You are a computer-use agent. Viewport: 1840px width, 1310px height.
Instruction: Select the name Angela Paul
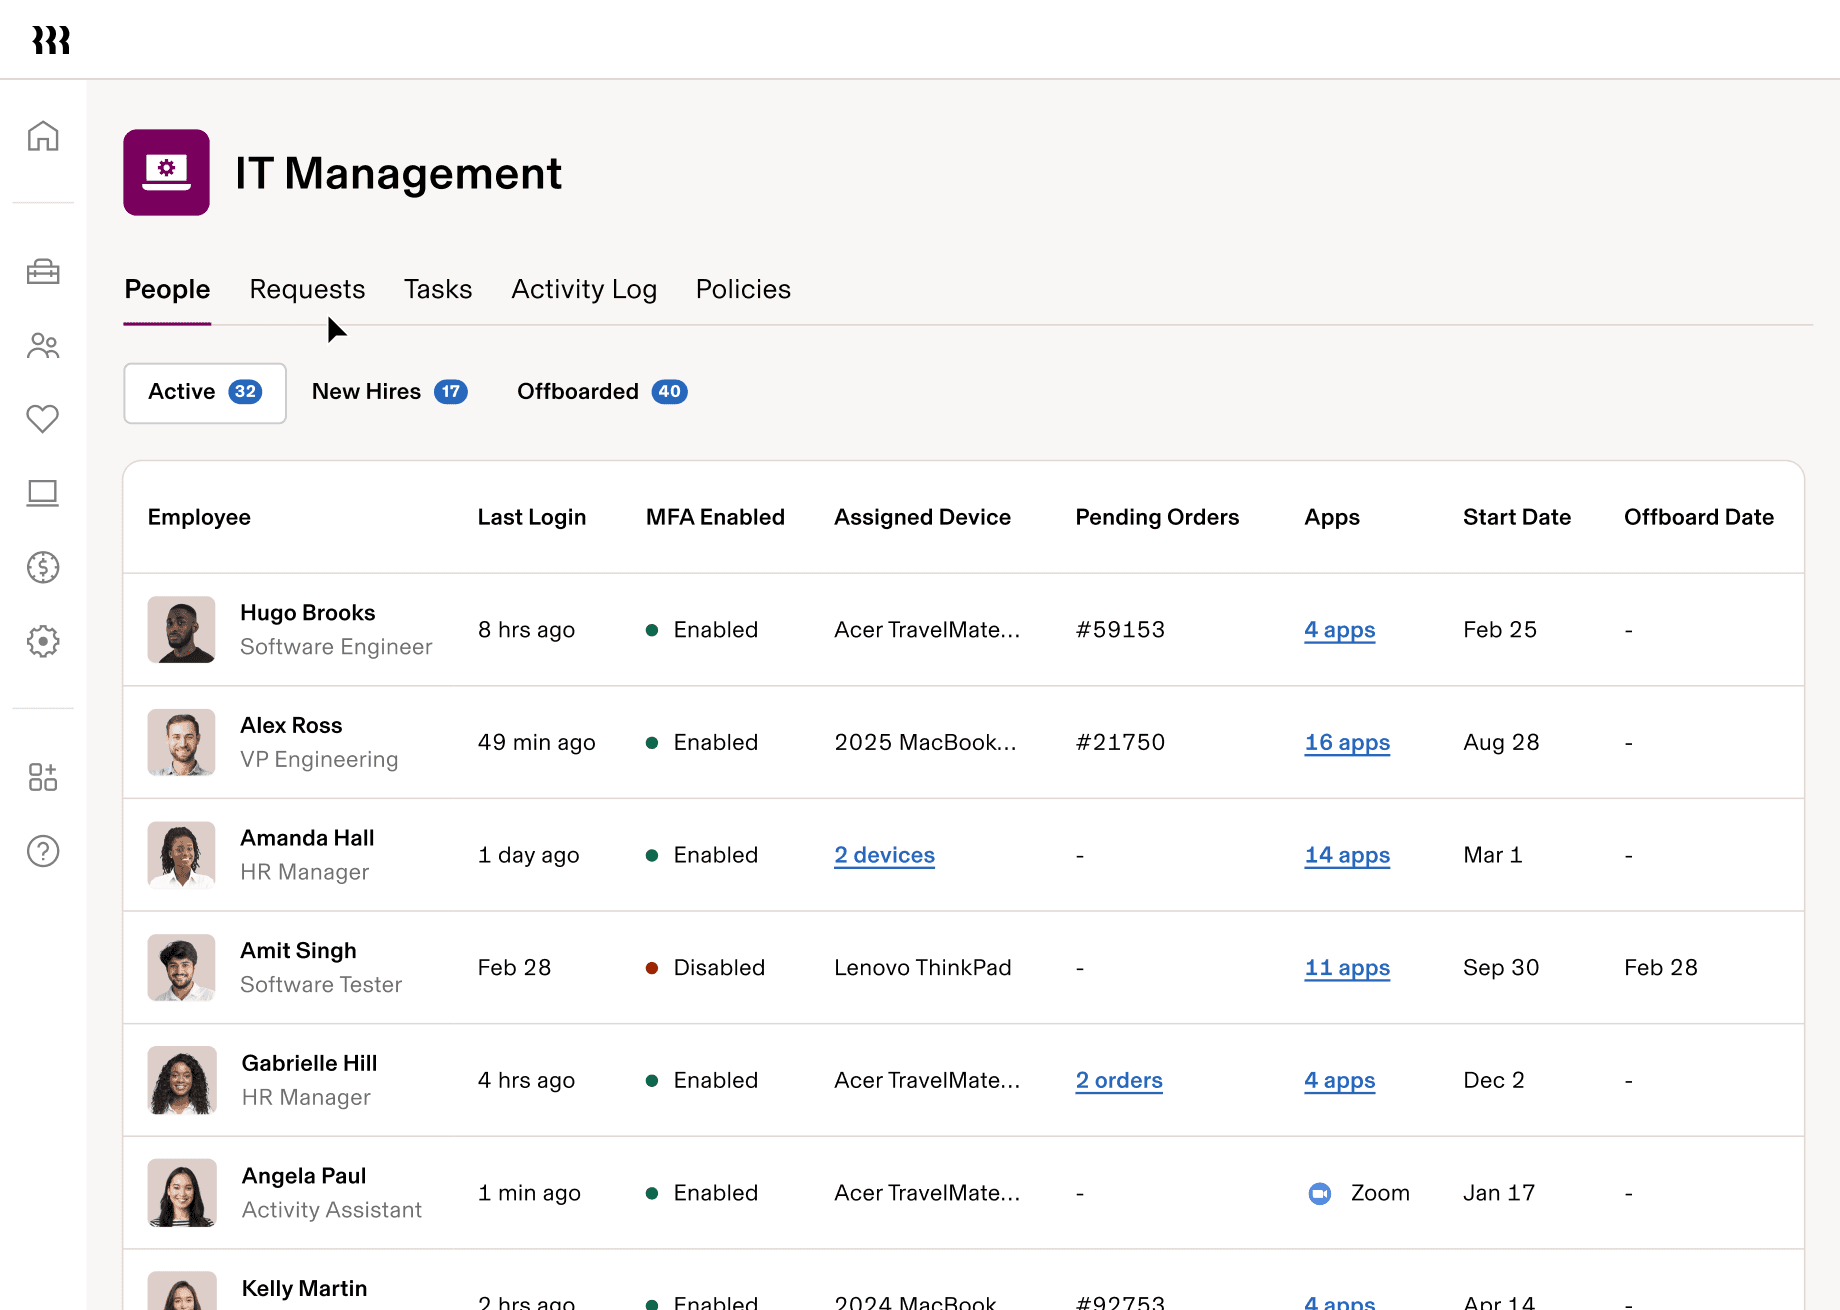(304, 1176)
